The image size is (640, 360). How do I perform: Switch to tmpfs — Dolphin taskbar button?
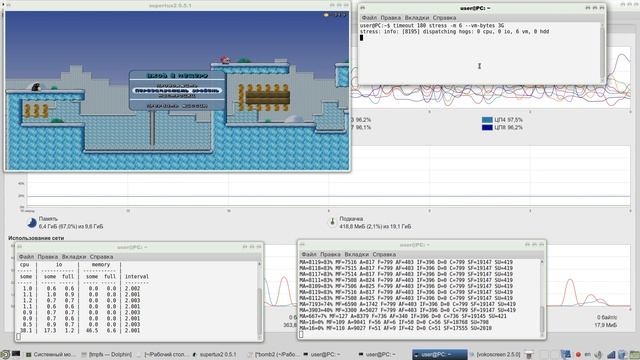pyautogui.click(x=107, y=355)
